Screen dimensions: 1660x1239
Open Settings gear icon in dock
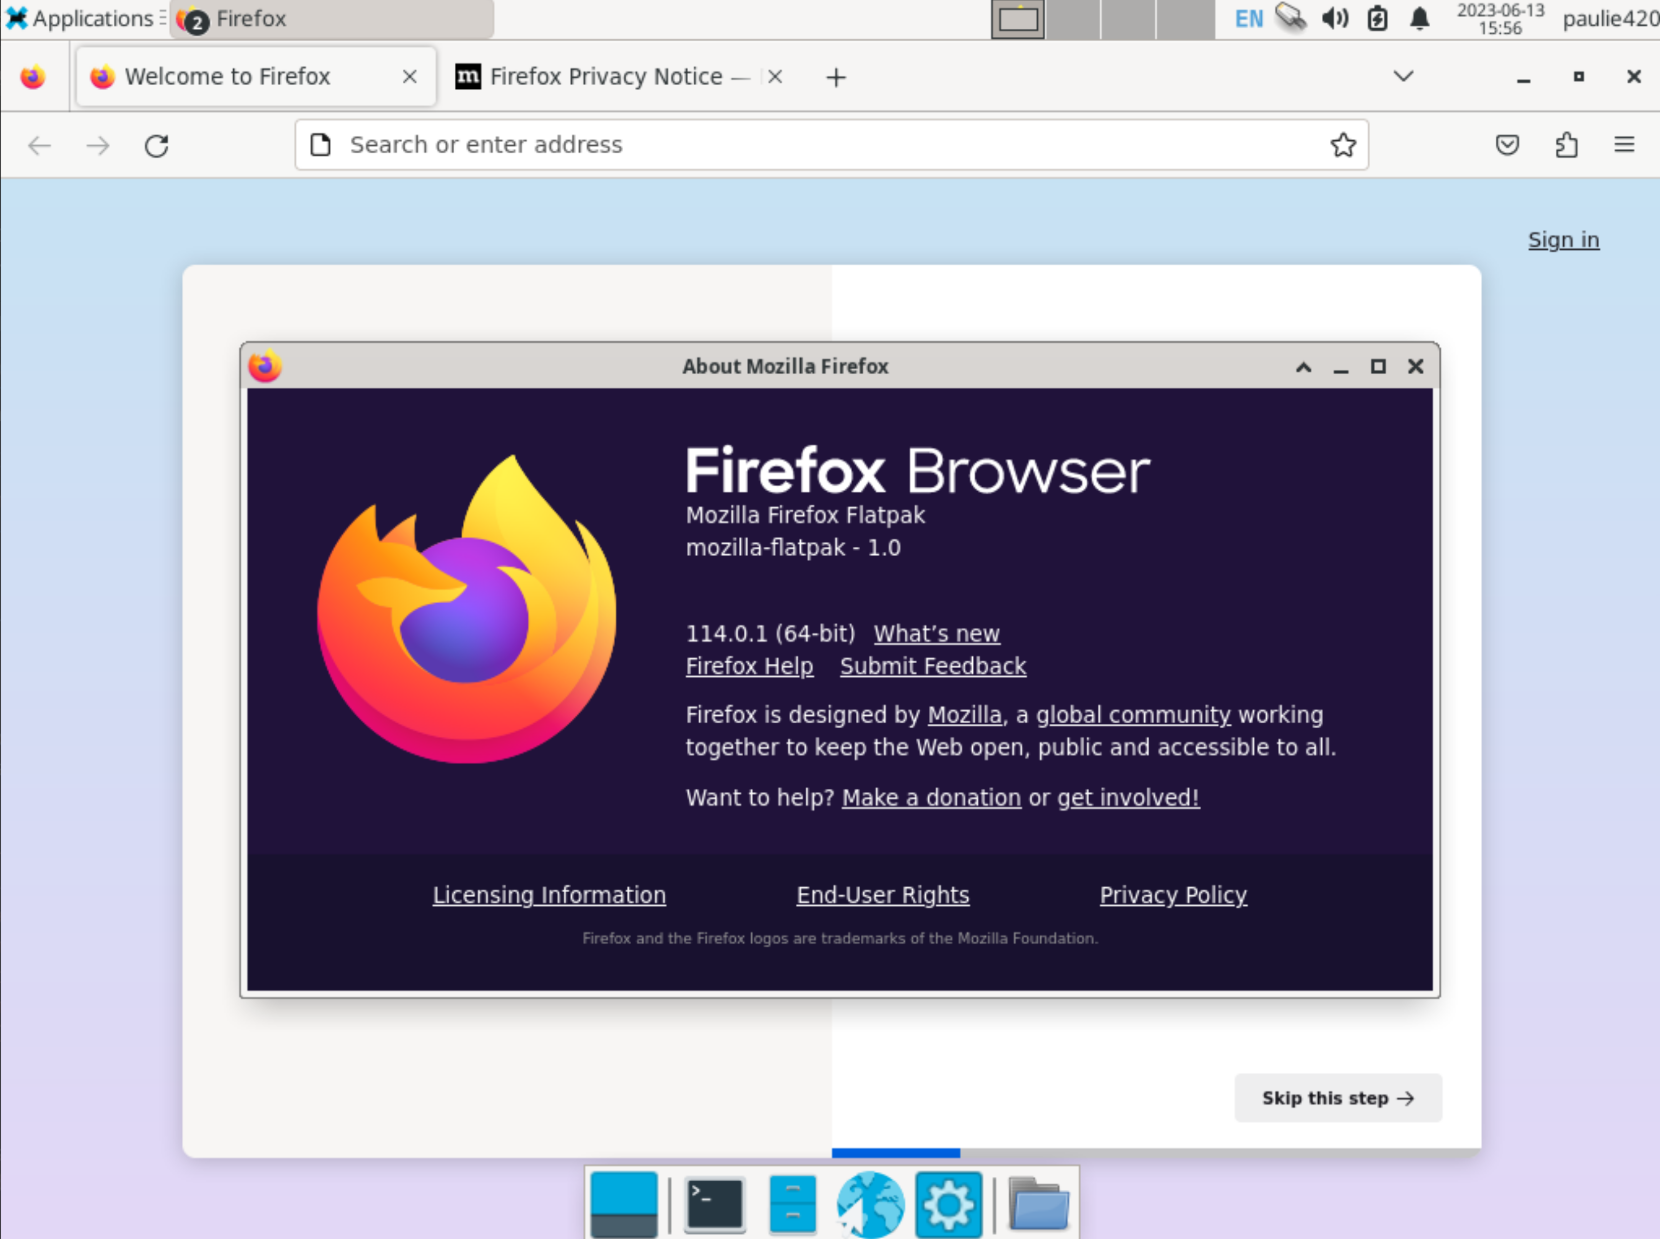[948, 1204]
